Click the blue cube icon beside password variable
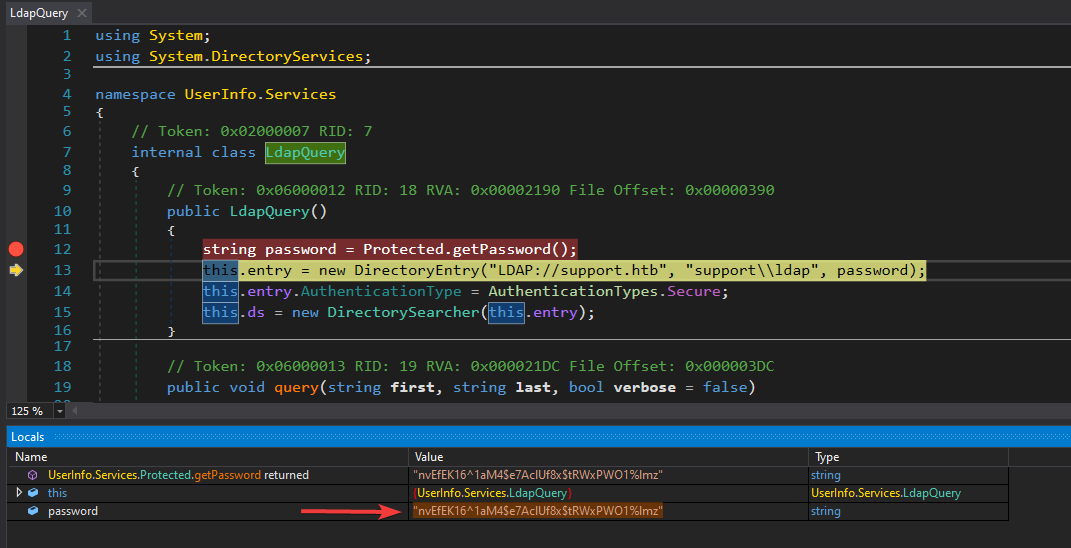The height and width of the screenshot is (548, 1071). pyautogui.click(x=33, y=511)
